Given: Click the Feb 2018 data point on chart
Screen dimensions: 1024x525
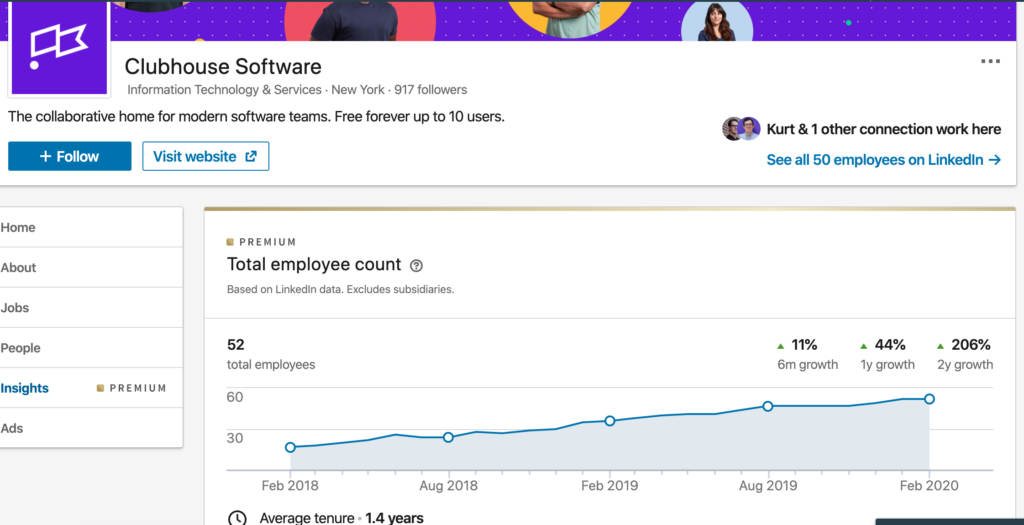Looking at the screenshot, I should (x=290, y=447).
